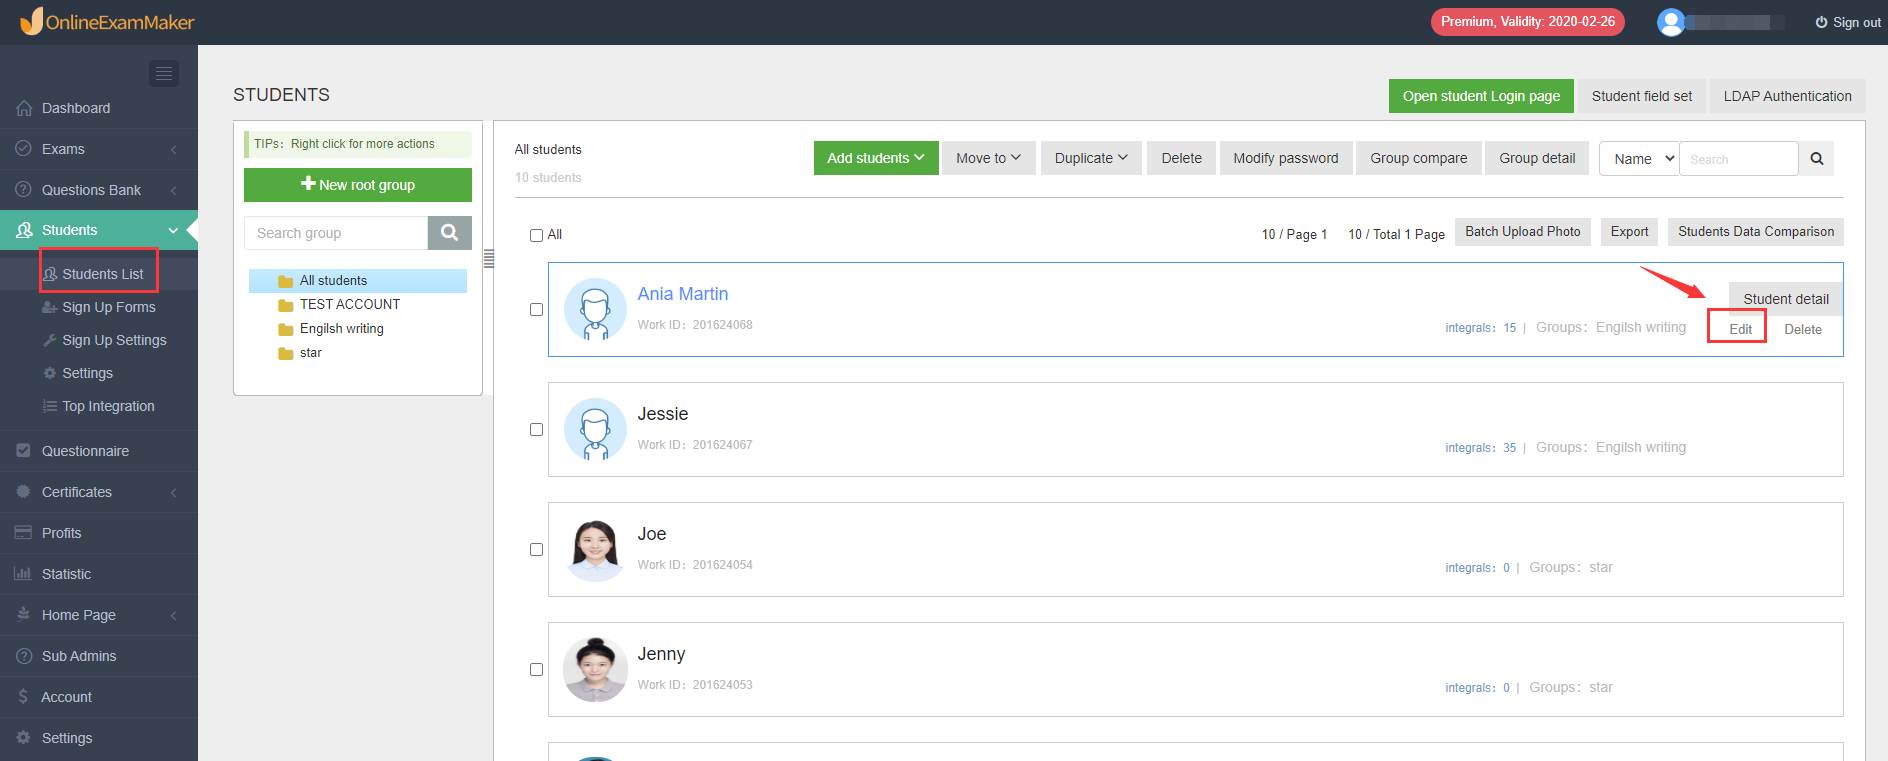Click the Top Integration list icon

coord(49,406)
